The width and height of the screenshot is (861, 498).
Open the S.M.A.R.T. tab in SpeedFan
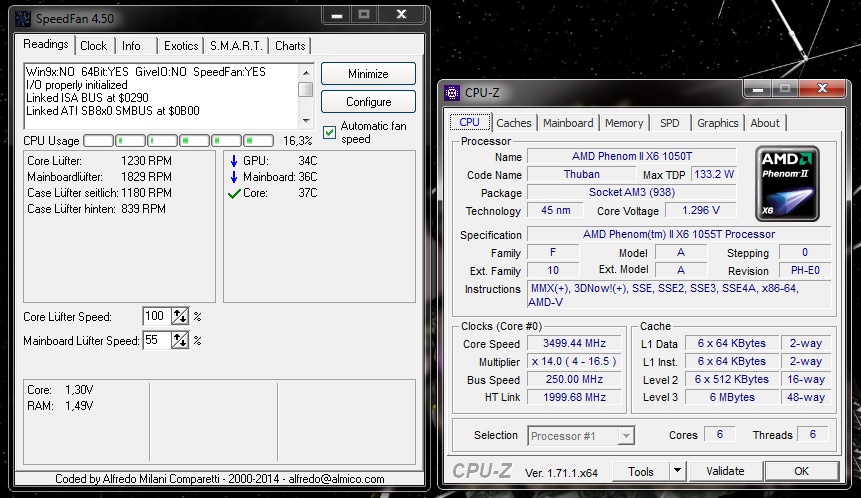[236, 46]
